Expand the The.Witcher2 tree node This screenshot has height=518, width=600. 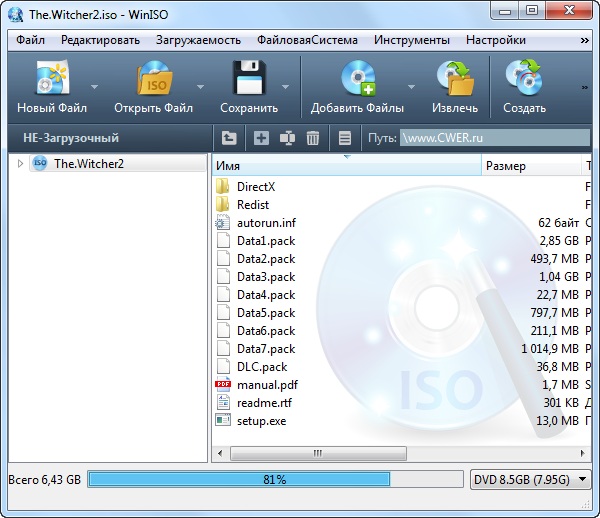click(x=19, y=164)
